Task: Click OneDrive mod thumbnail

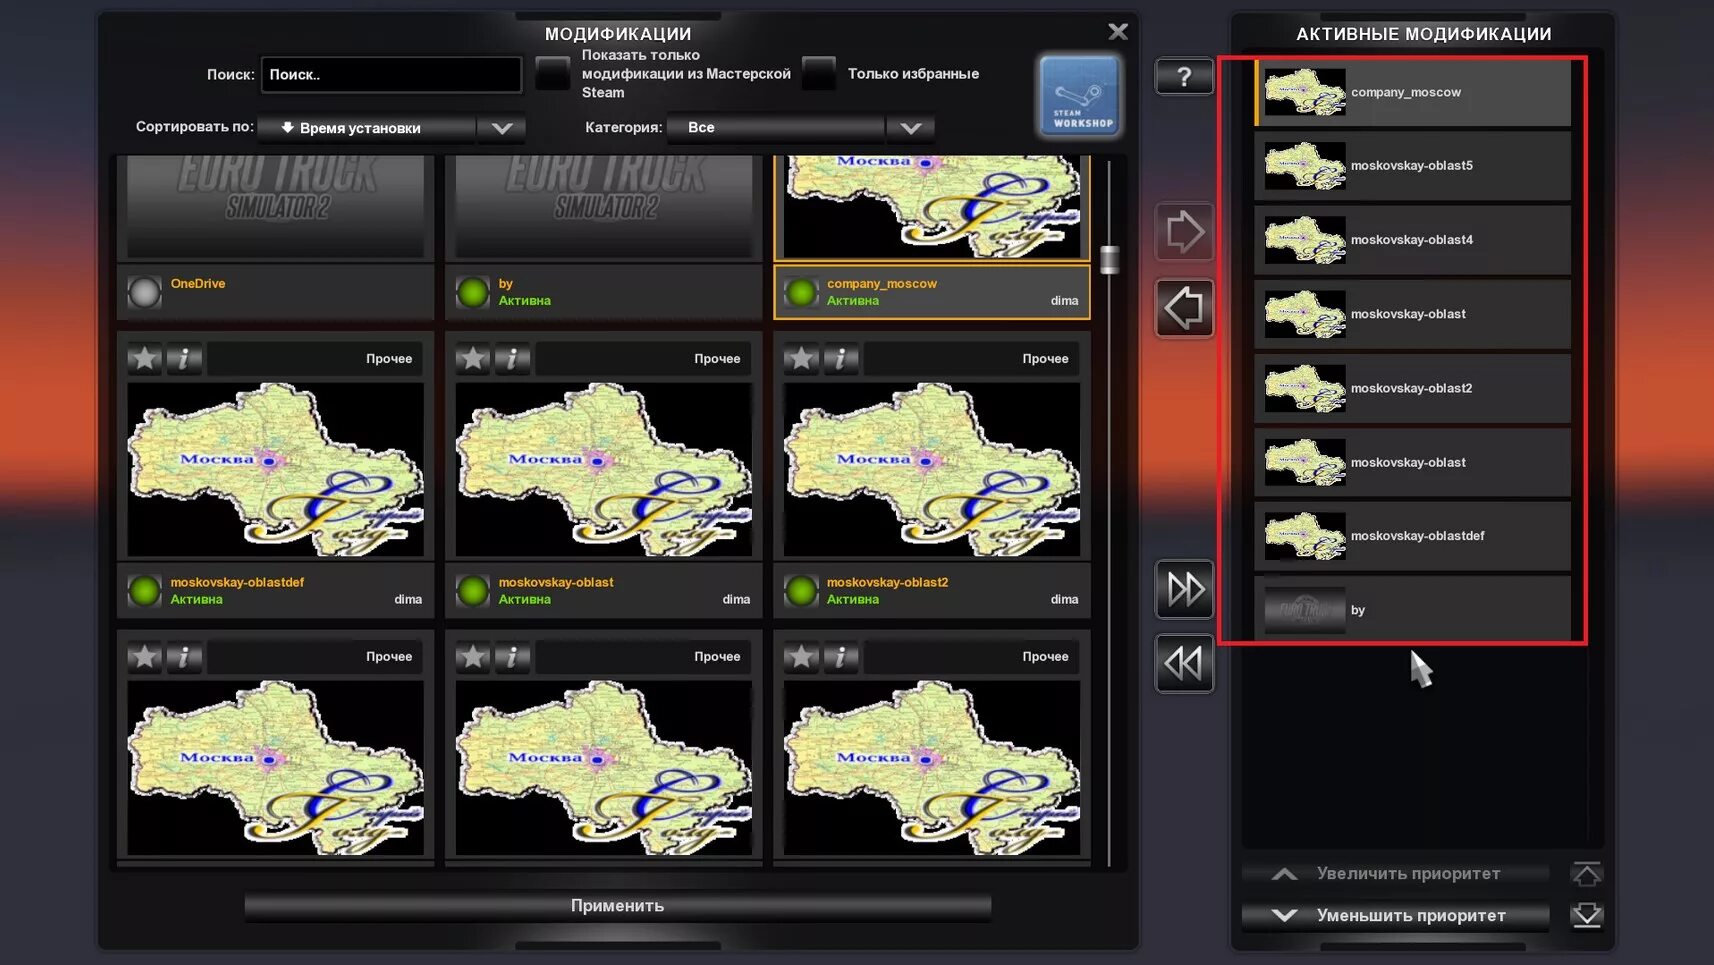Action: pos(276,206)
